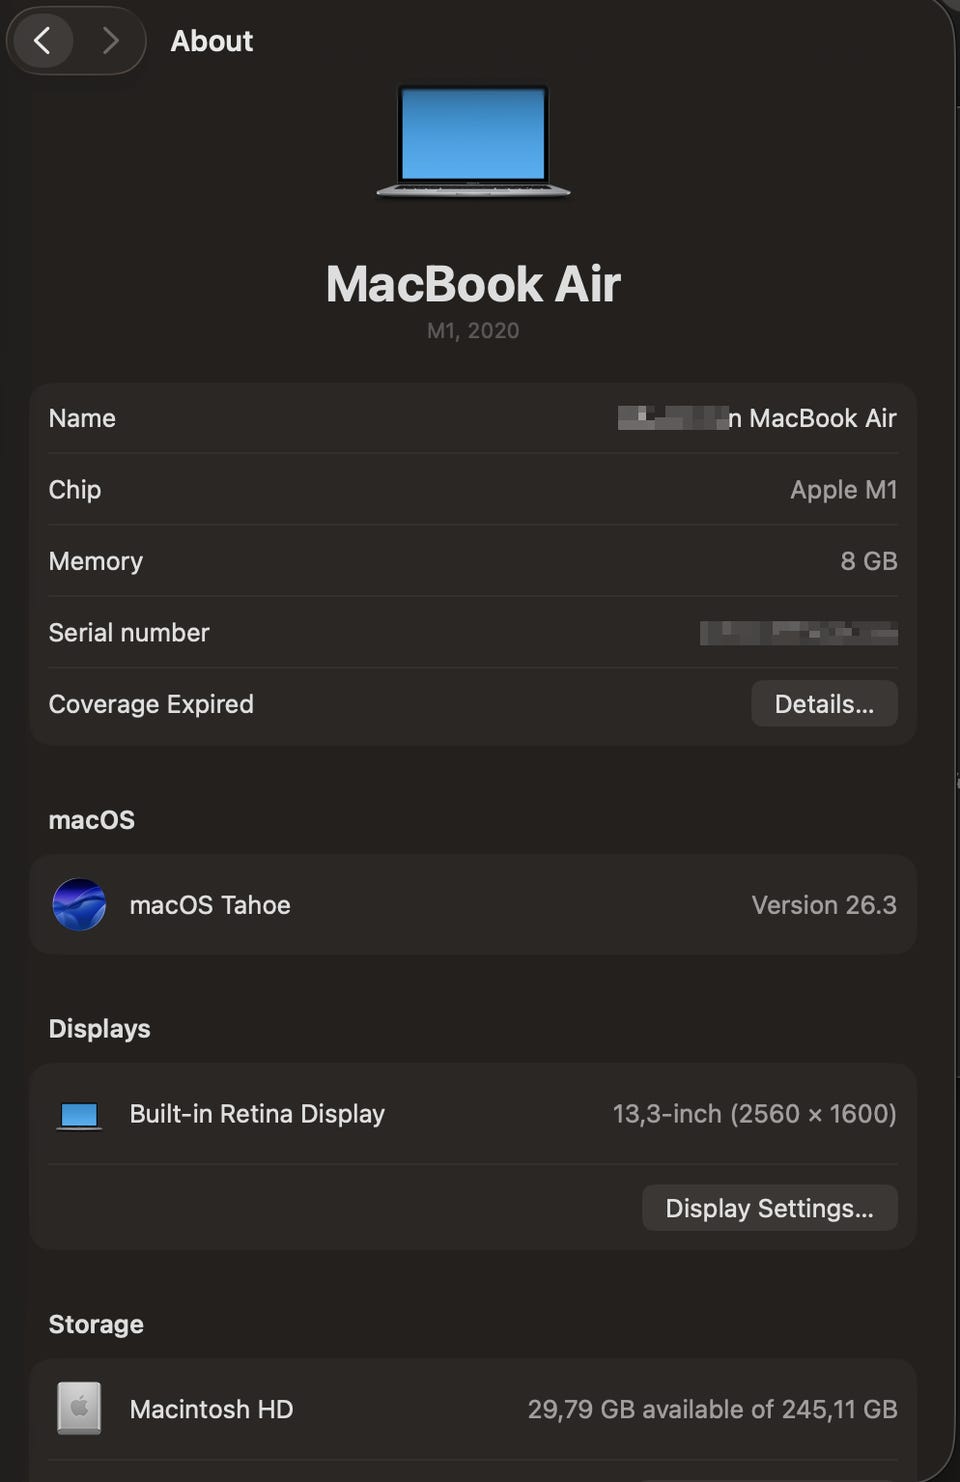The height and width of the screenshot is (1482, 960).
Task: Go forward with the right chevron button
Action: coord(110,41)
